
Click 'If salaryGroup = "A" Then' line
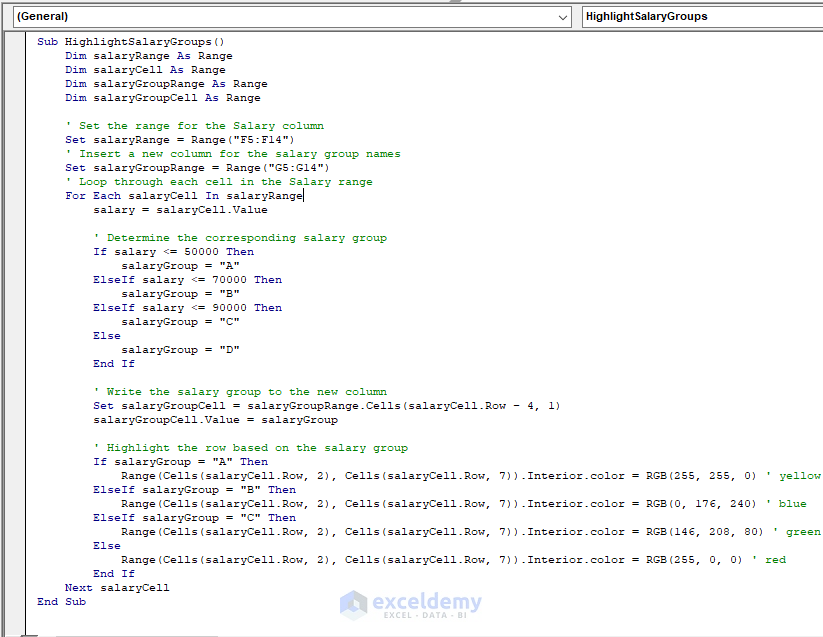point(181,462)
